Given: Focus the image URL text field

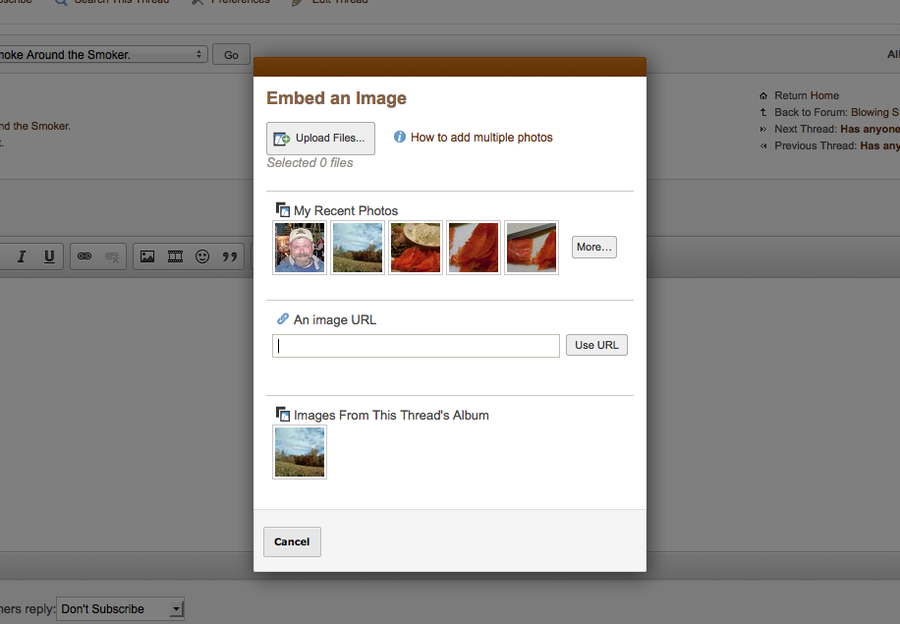Looking at the screenshot, I should click(416, 346).
